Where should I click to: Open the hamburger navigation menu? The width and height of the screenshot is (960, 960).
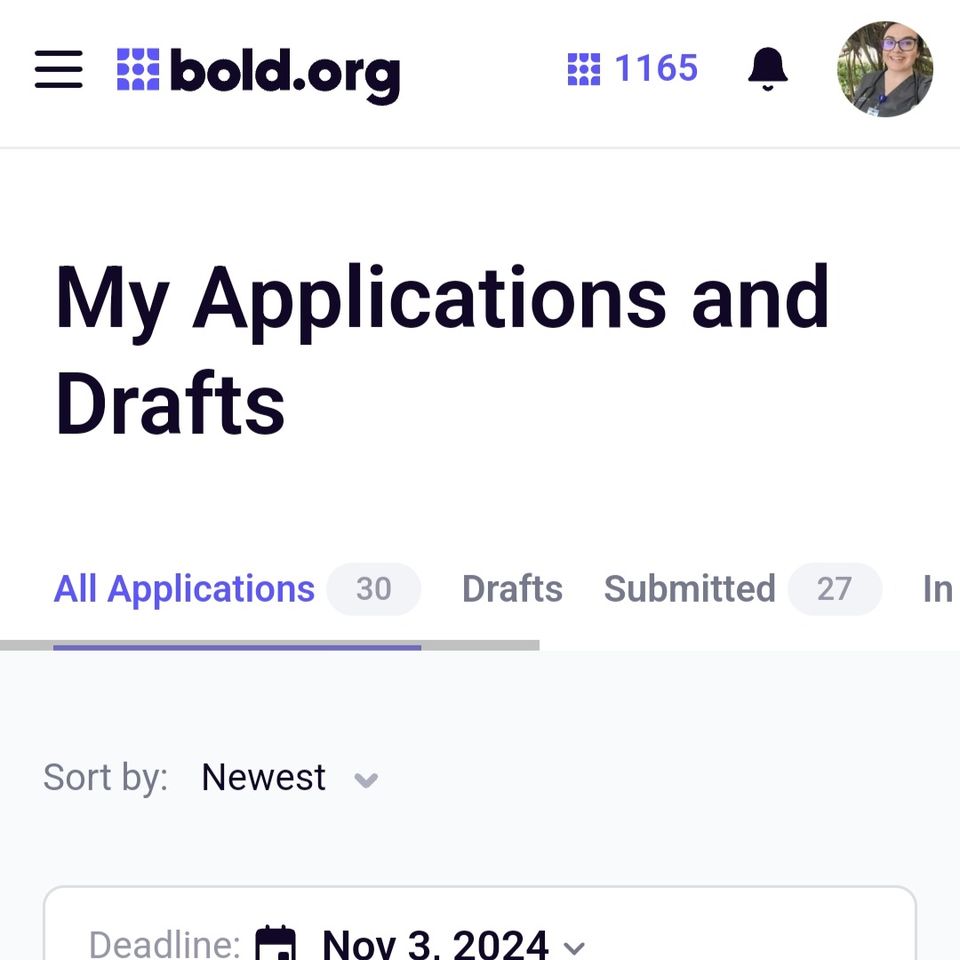click(x=59, y=69)
